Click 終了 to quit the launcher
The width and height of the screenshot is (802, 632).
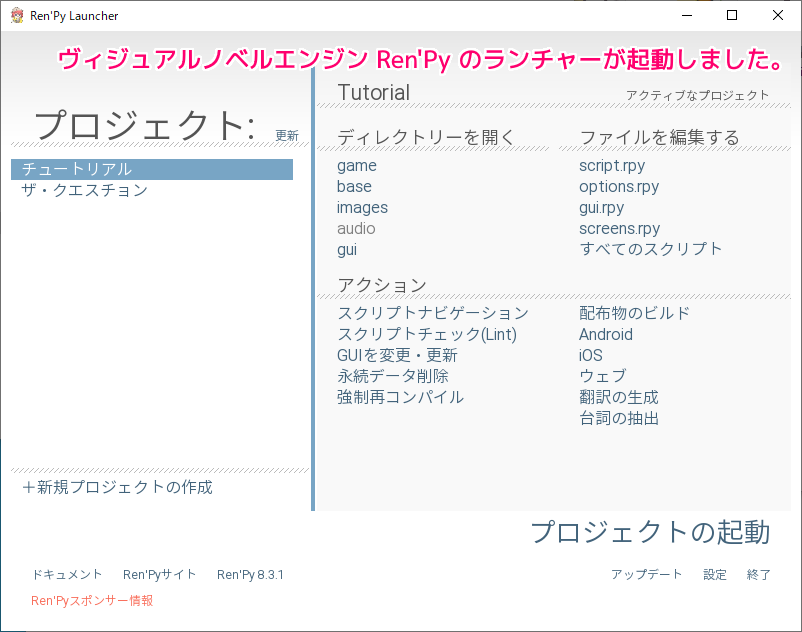(x=759, y=575)
